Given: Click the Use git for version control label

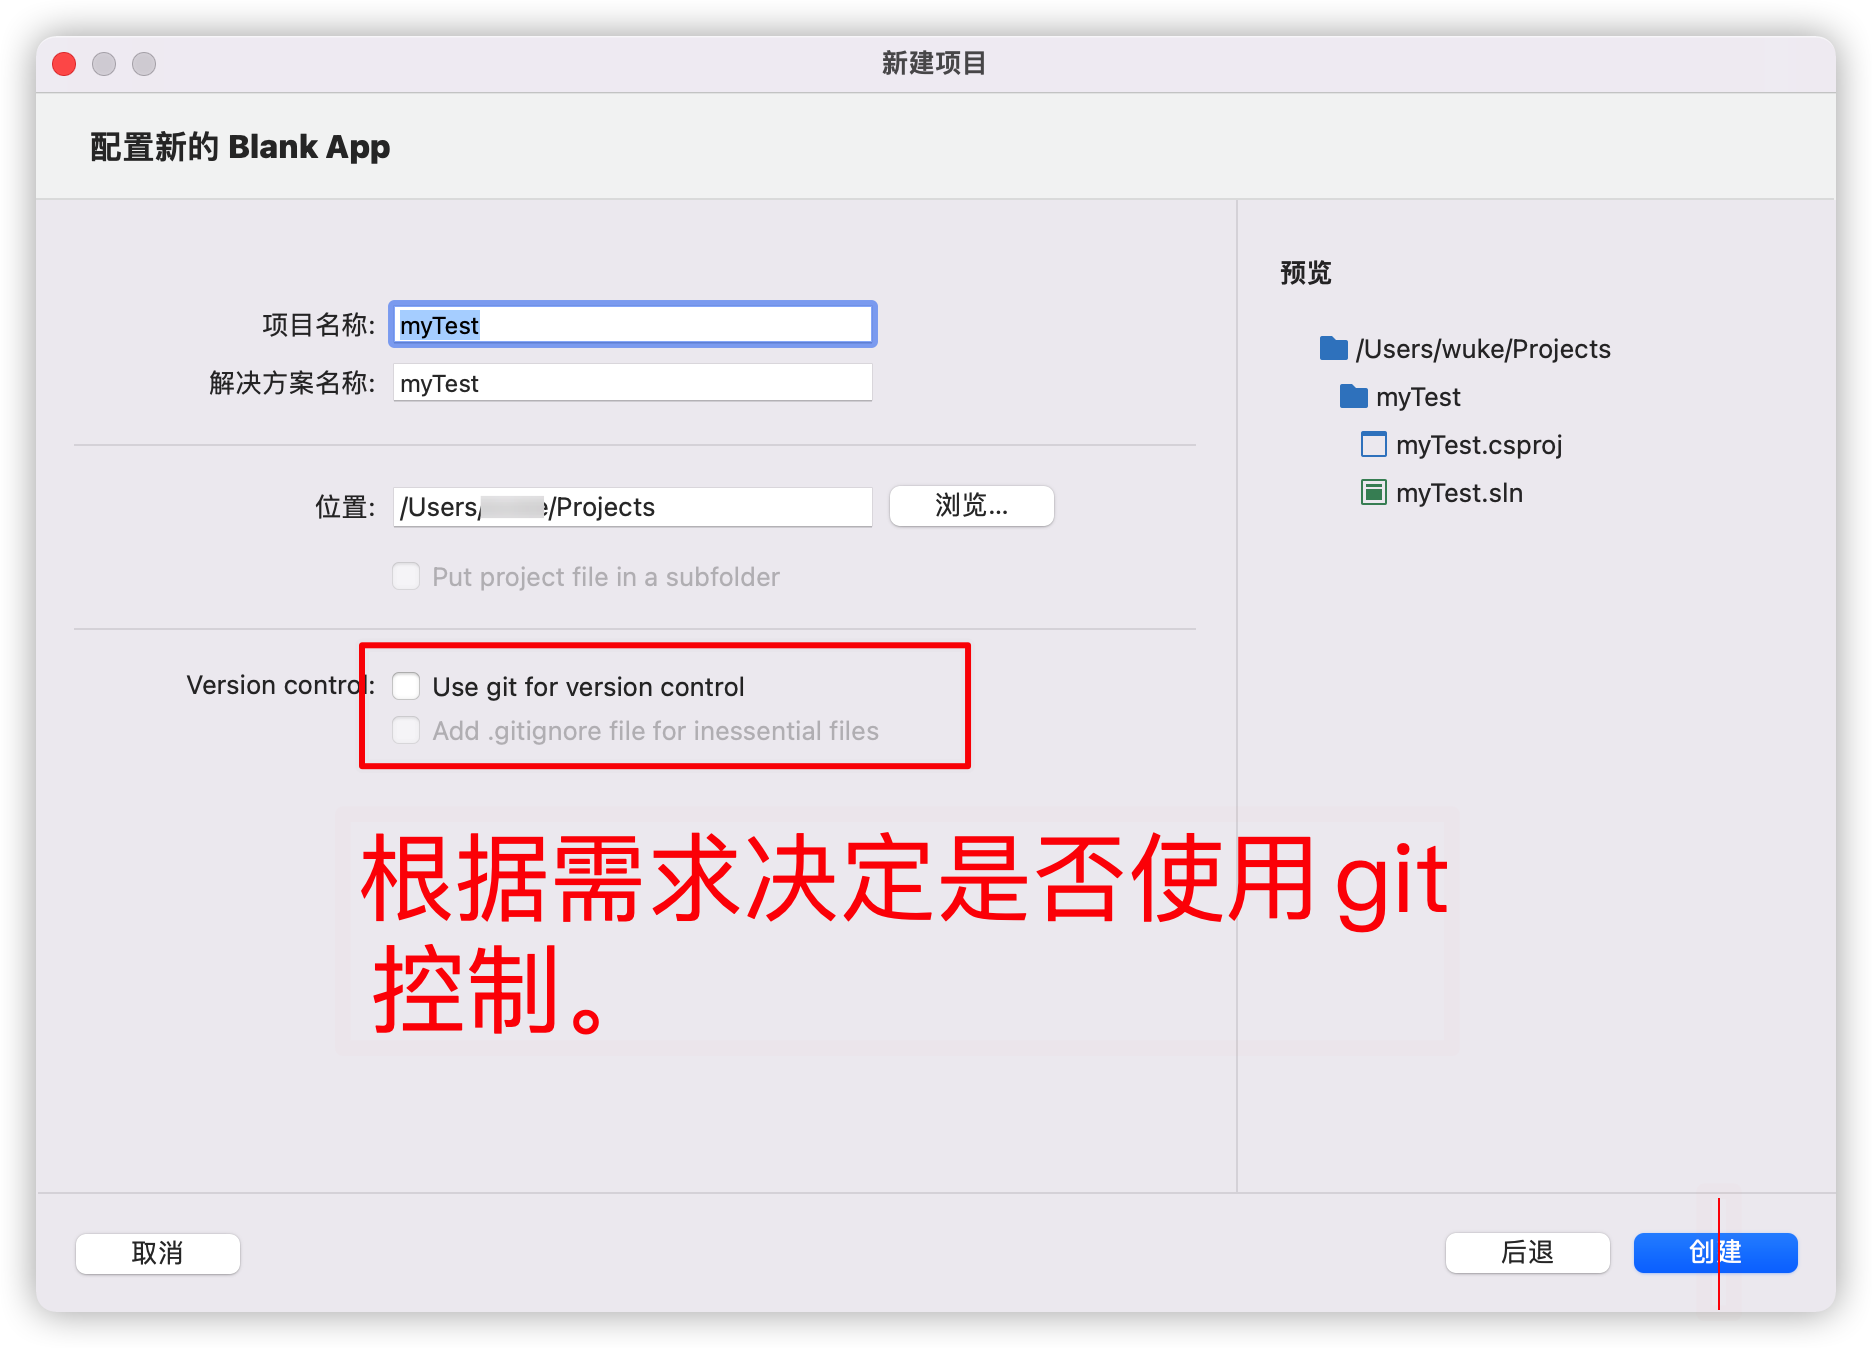Looking at the screenshot, I should pos(588,687).
